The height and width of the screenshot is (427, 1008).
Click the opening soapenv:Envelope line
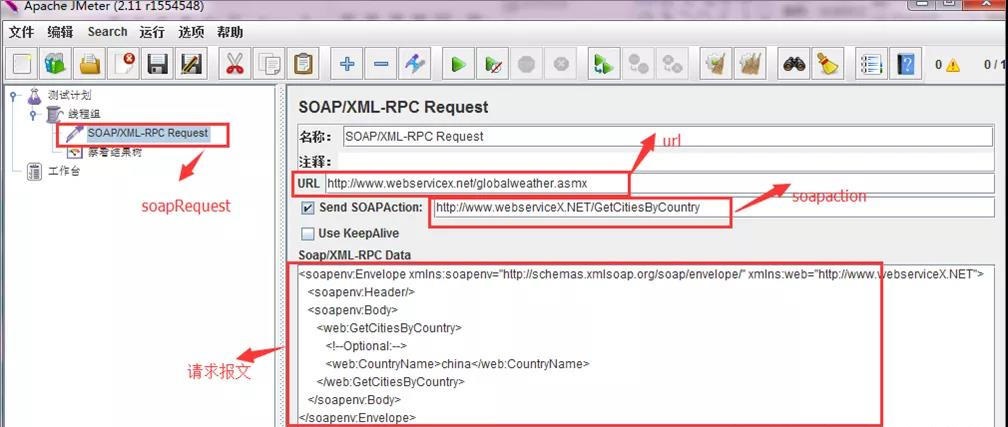tap(641, 273)
